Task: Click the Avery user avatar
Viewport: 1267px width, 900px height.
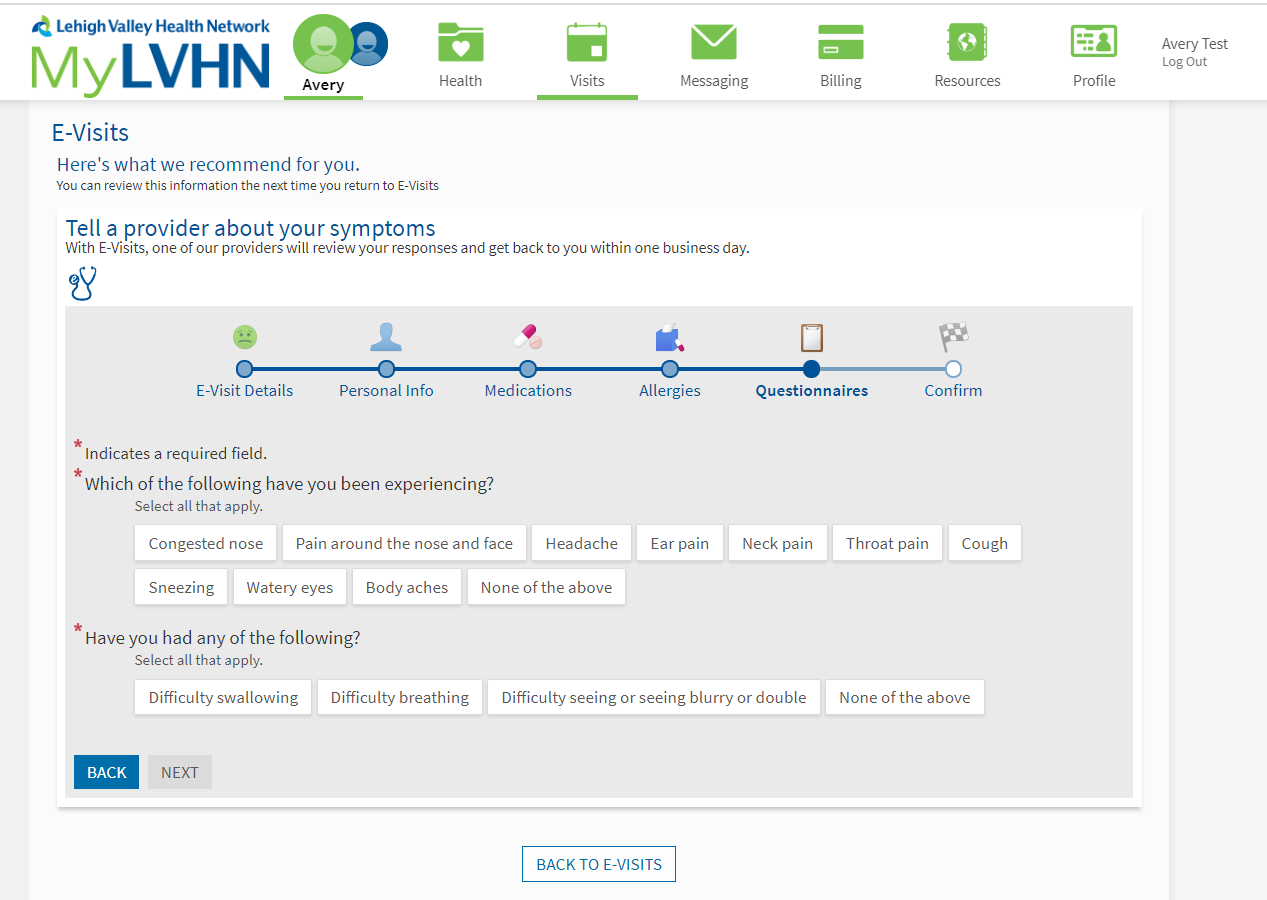Action: coord(322,45)
